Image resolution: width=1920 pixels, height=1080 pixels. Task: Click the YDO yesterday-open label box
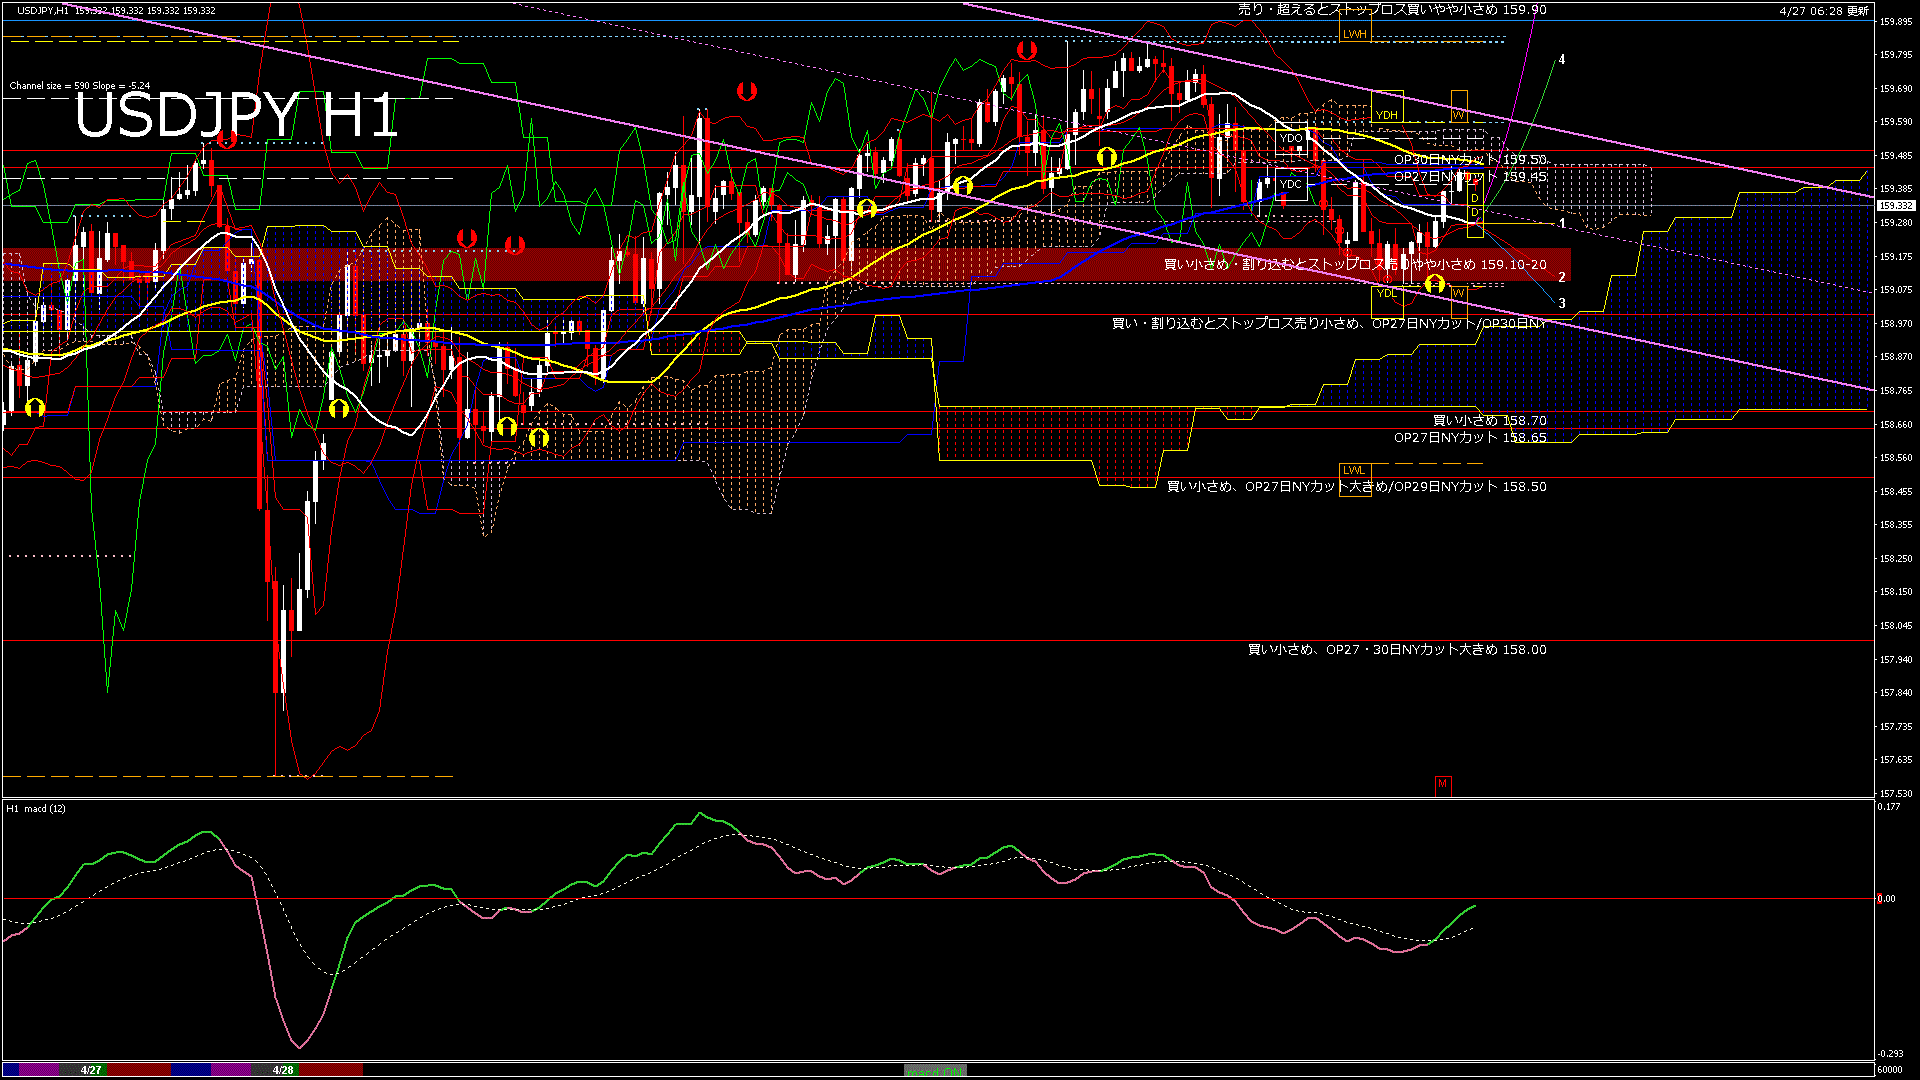(1291, 138)
